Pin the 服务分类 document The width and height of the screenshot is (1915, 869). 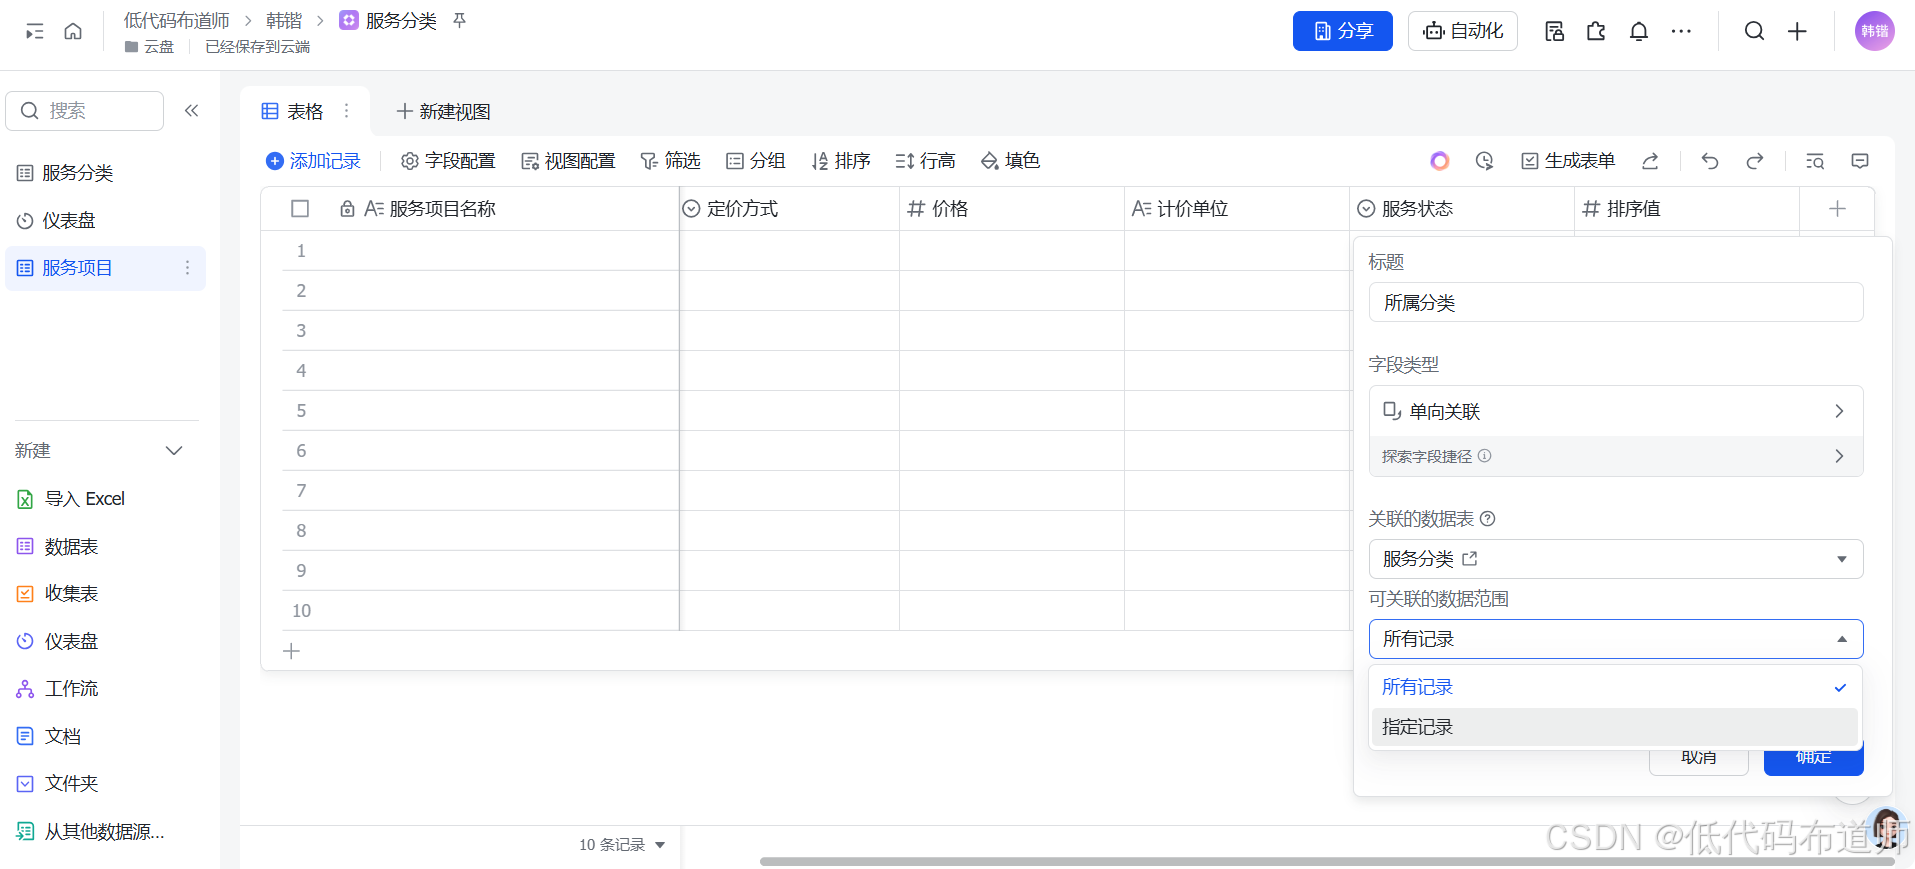[460, 20]
